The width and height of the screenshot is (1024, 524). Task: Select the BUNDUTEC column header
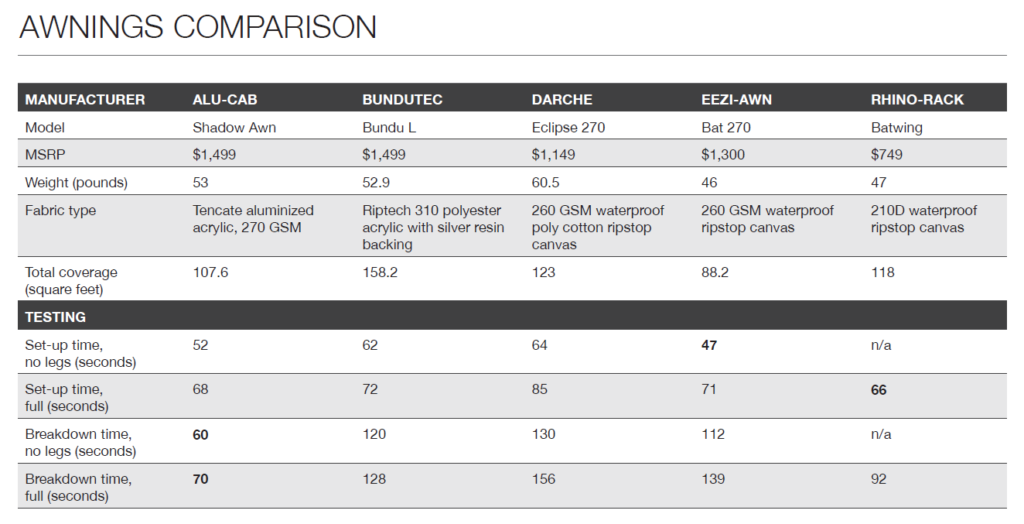point(402,100)
